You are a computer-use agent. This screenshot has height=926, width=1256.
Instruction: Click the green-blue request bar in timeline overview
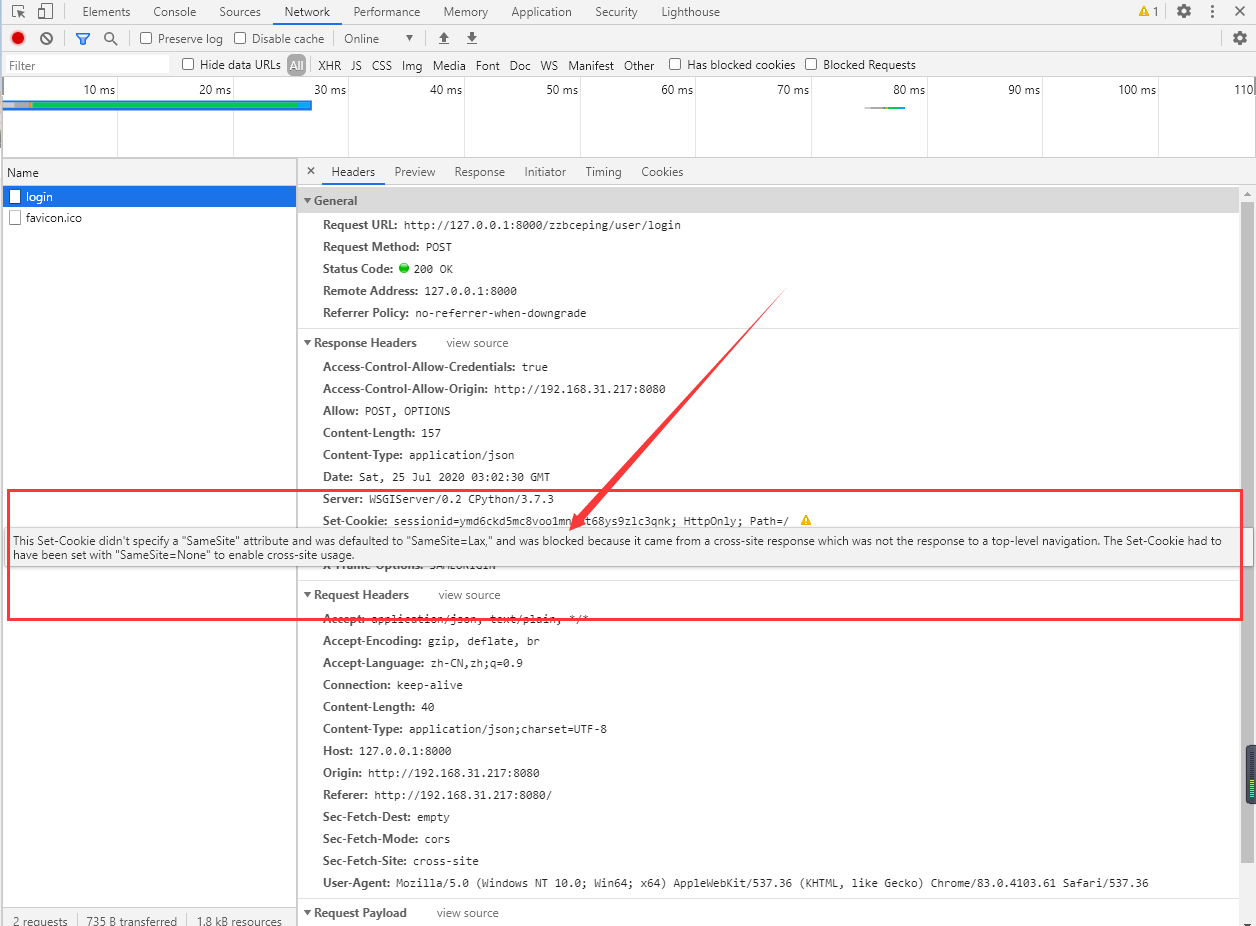pyautogui.click(x=157, y=104)
